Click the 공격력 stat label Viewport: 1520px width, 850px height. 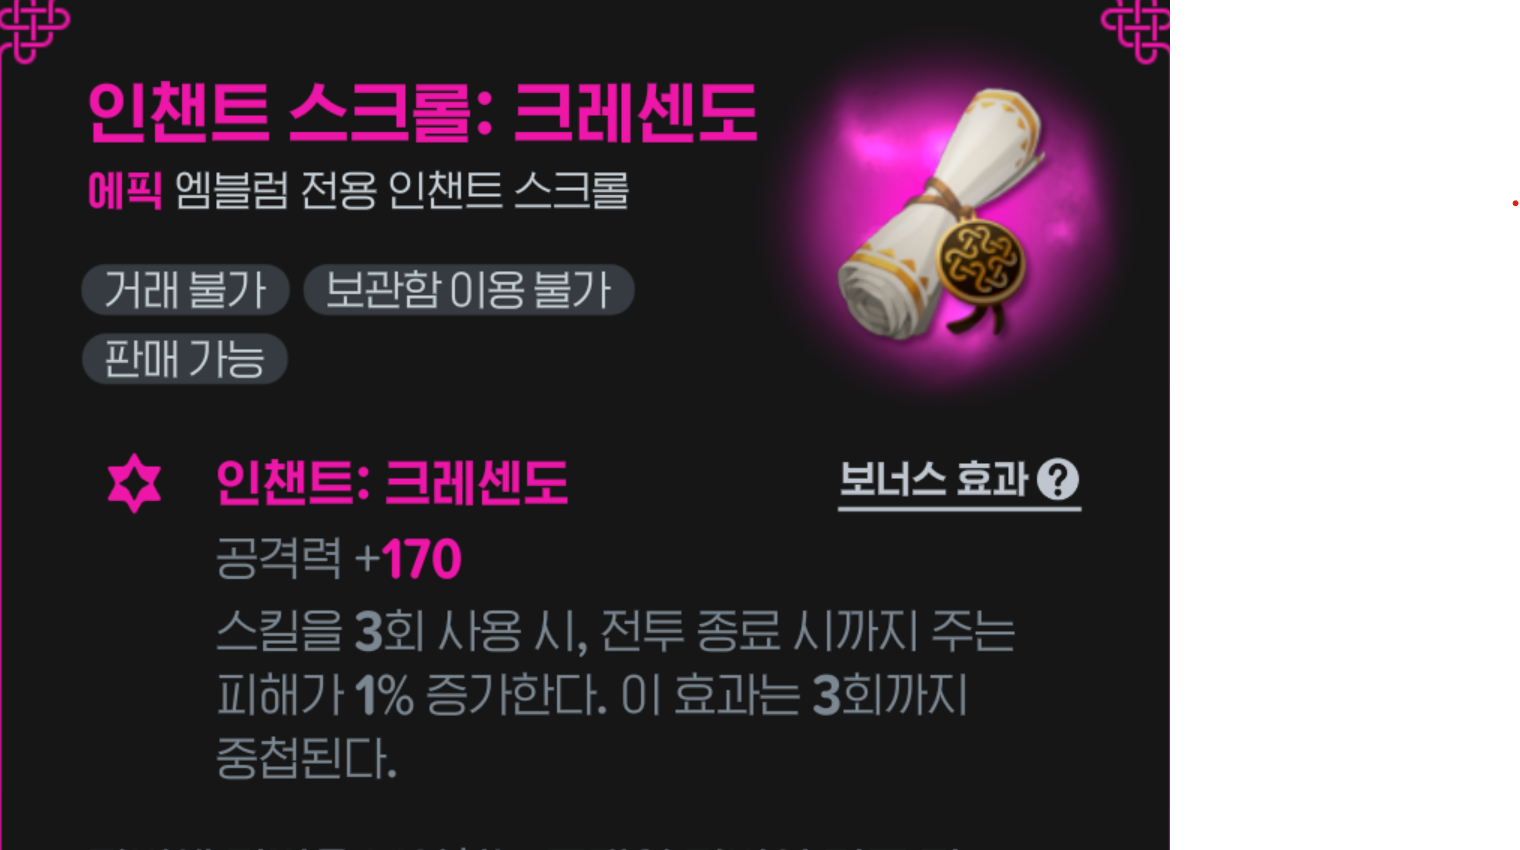pos(279,558)
